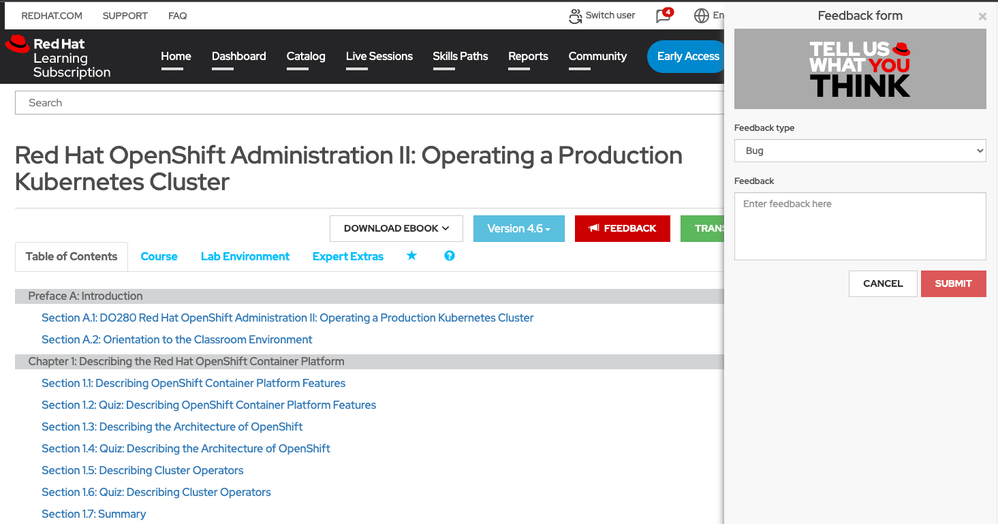Cancel the feedback form
This screenshot has height=524, width=998.
tap(883, 284)
